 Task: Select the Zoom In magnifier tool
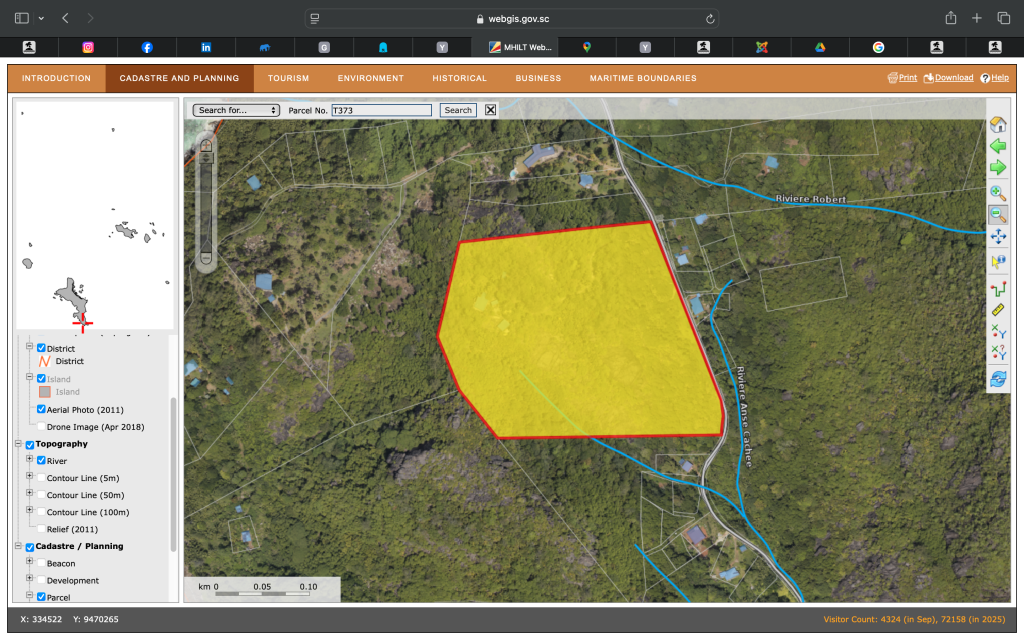coord(997,192)
